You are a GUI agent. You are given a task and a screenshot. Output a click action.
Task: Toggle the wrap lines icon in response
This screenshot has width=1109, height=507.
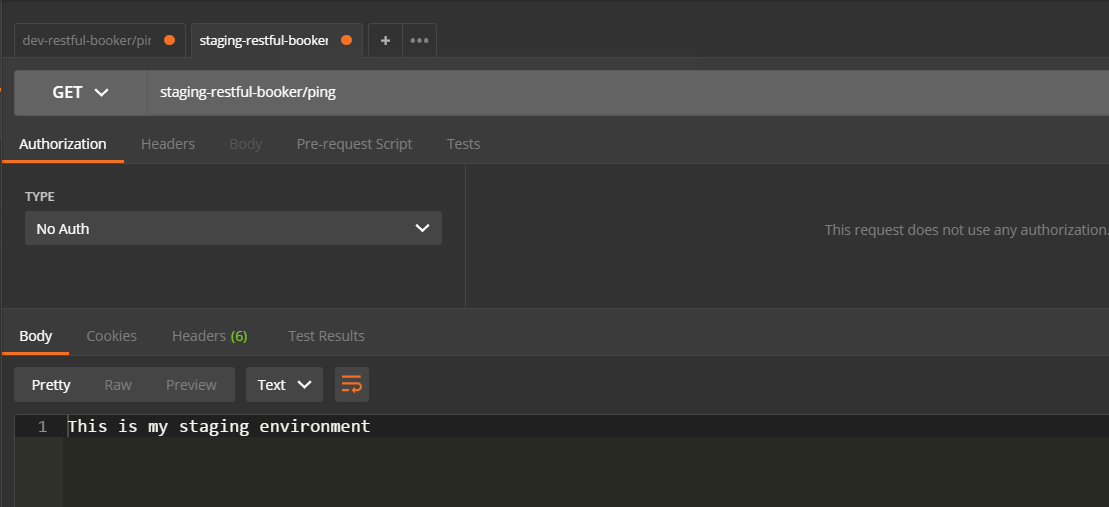[x=352, y=384]
